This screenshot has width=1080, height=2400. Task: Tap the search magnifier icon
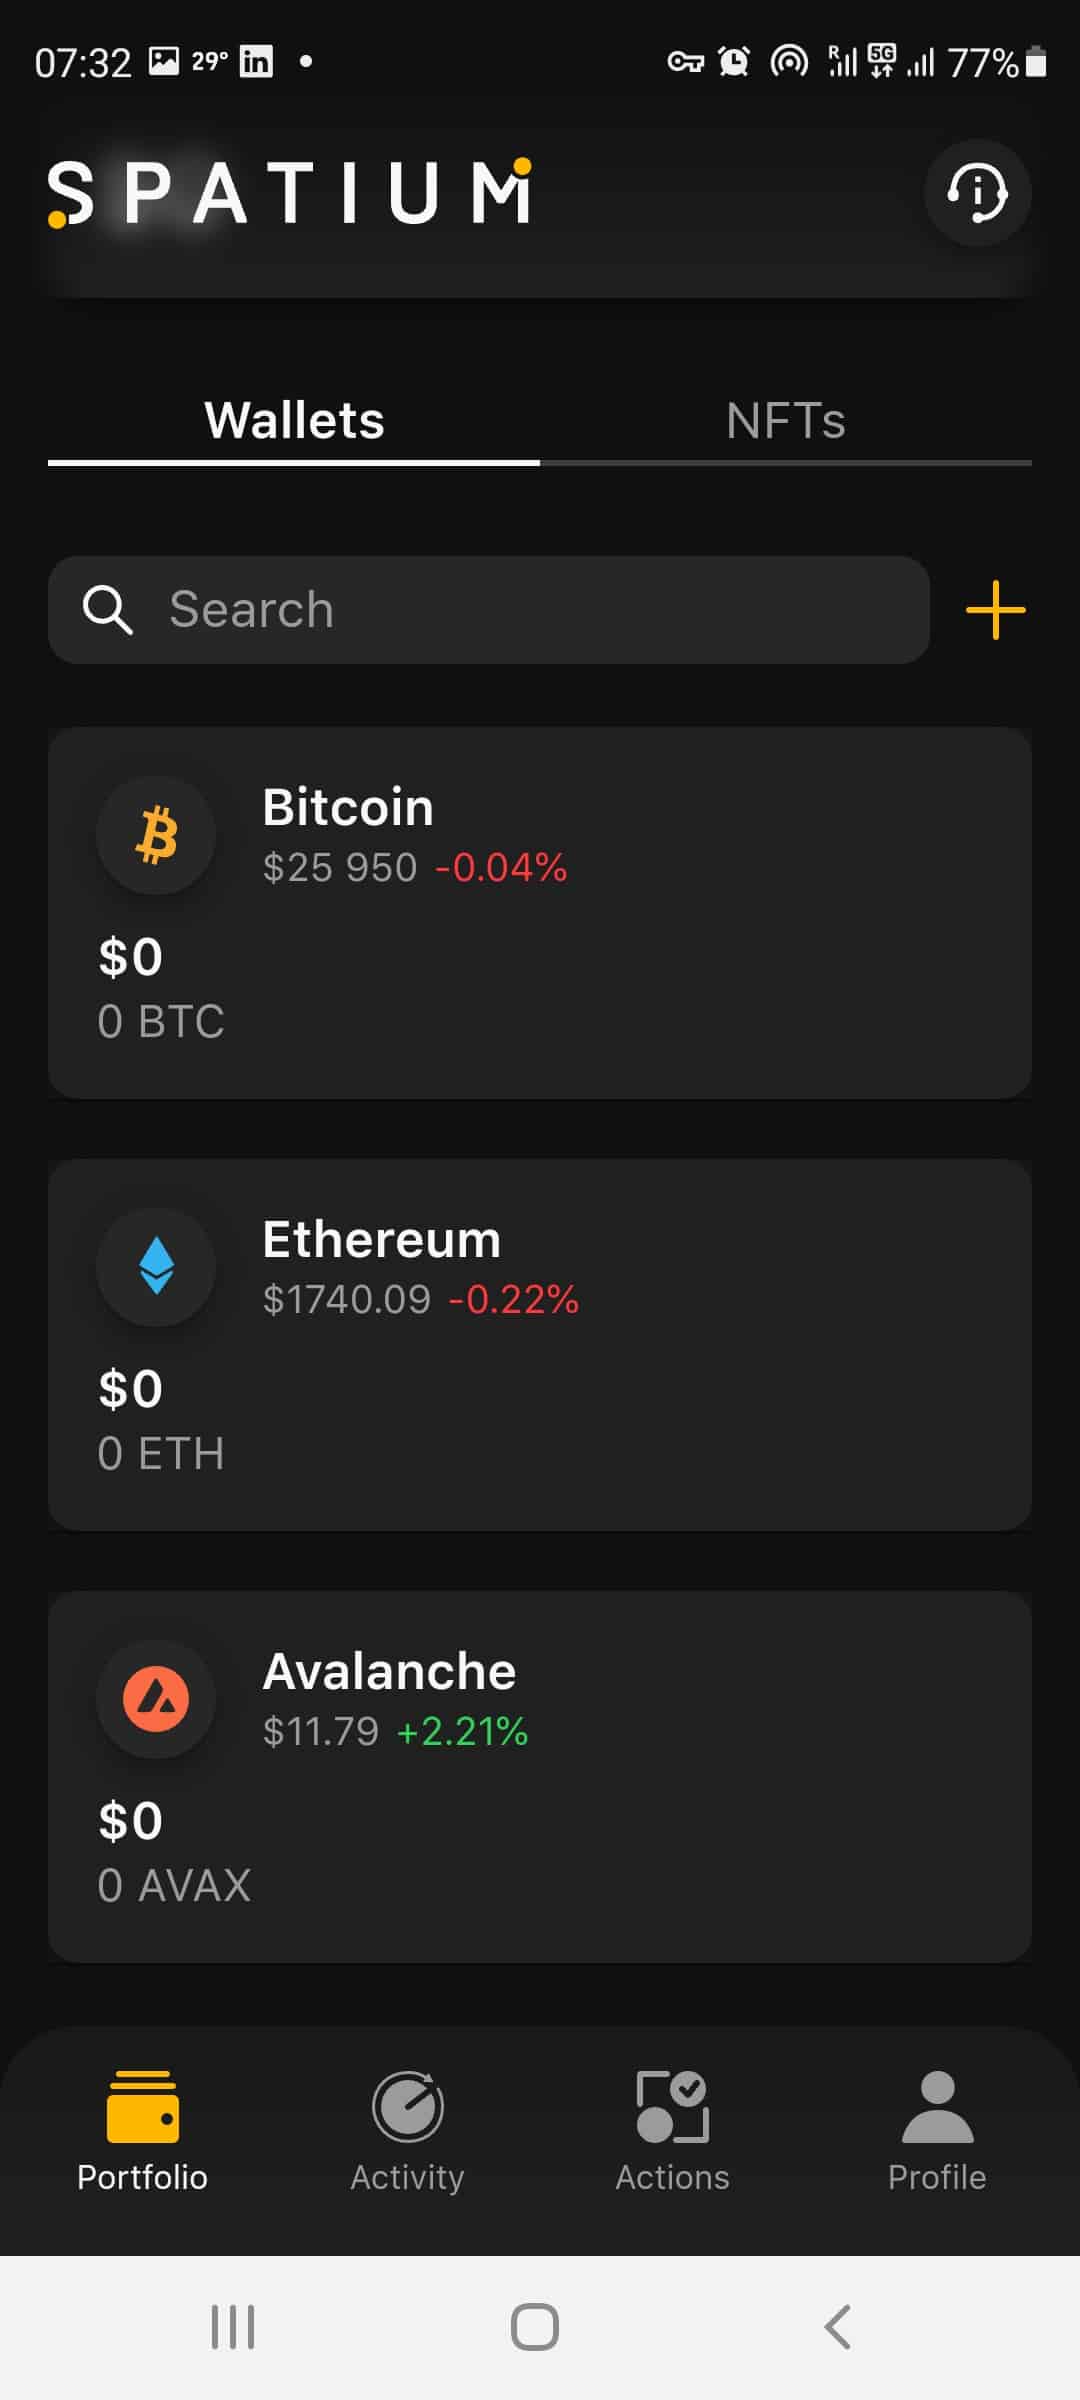coord(107,609)
